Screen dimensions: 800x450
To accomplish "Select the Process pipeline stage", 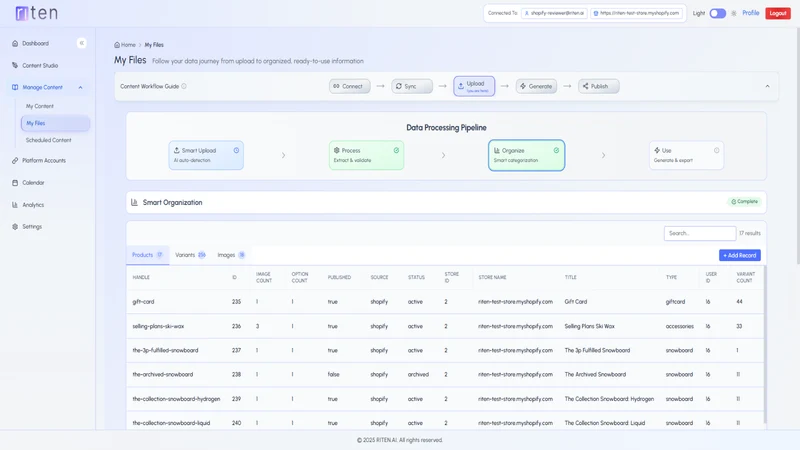I will click(366, 155).
